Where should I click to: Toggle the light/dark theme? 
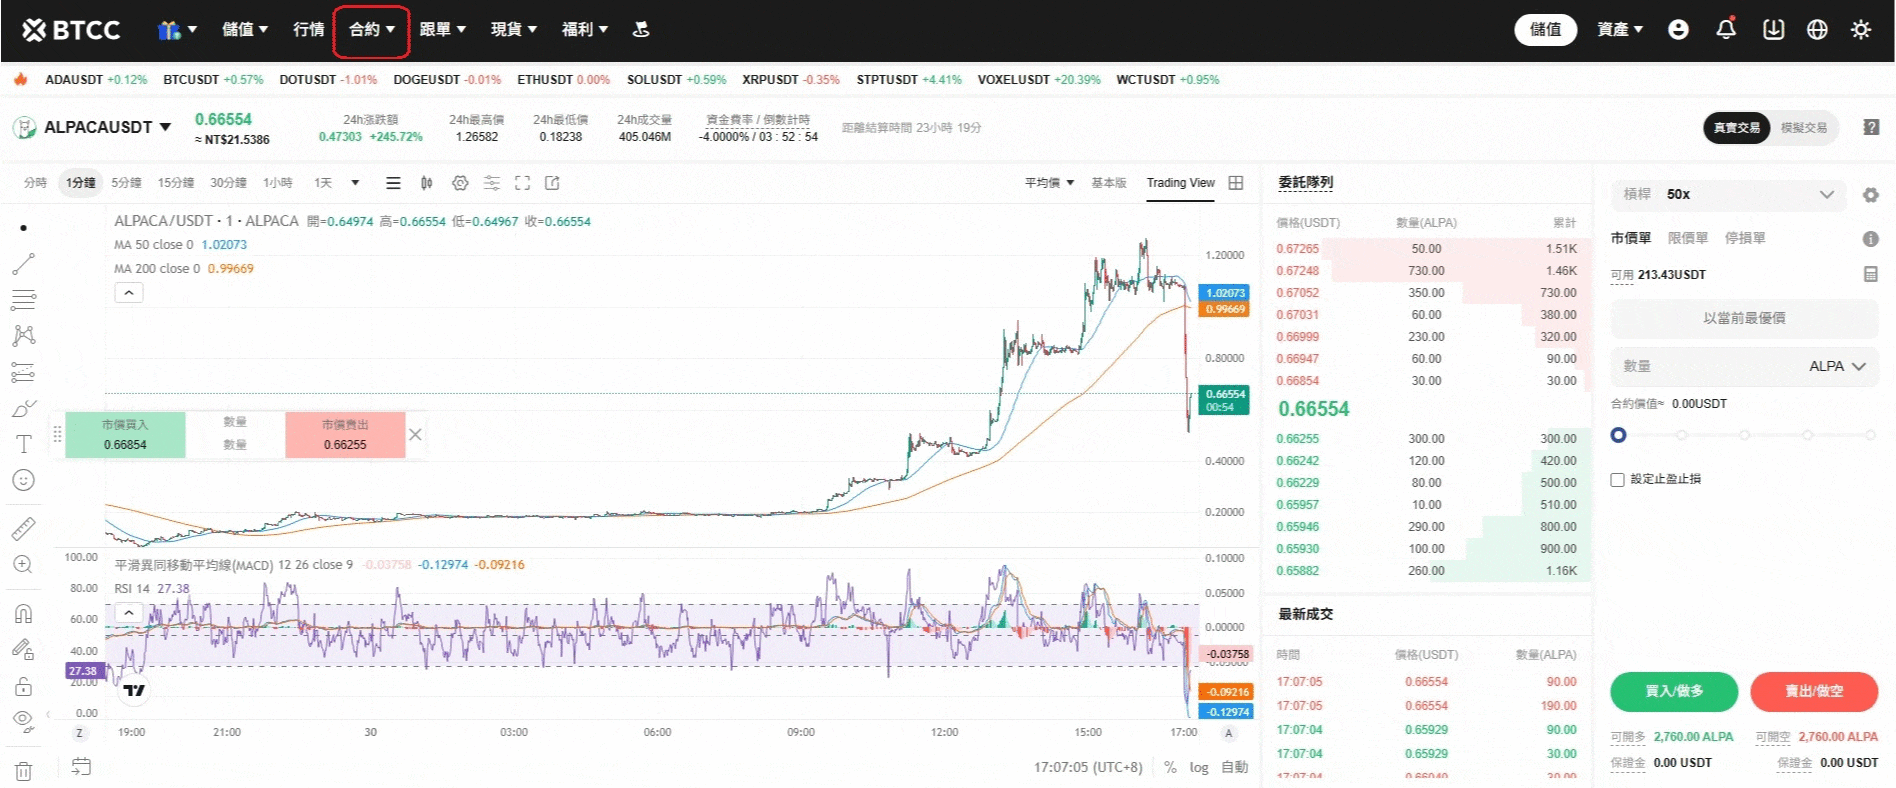point(1860,29)
